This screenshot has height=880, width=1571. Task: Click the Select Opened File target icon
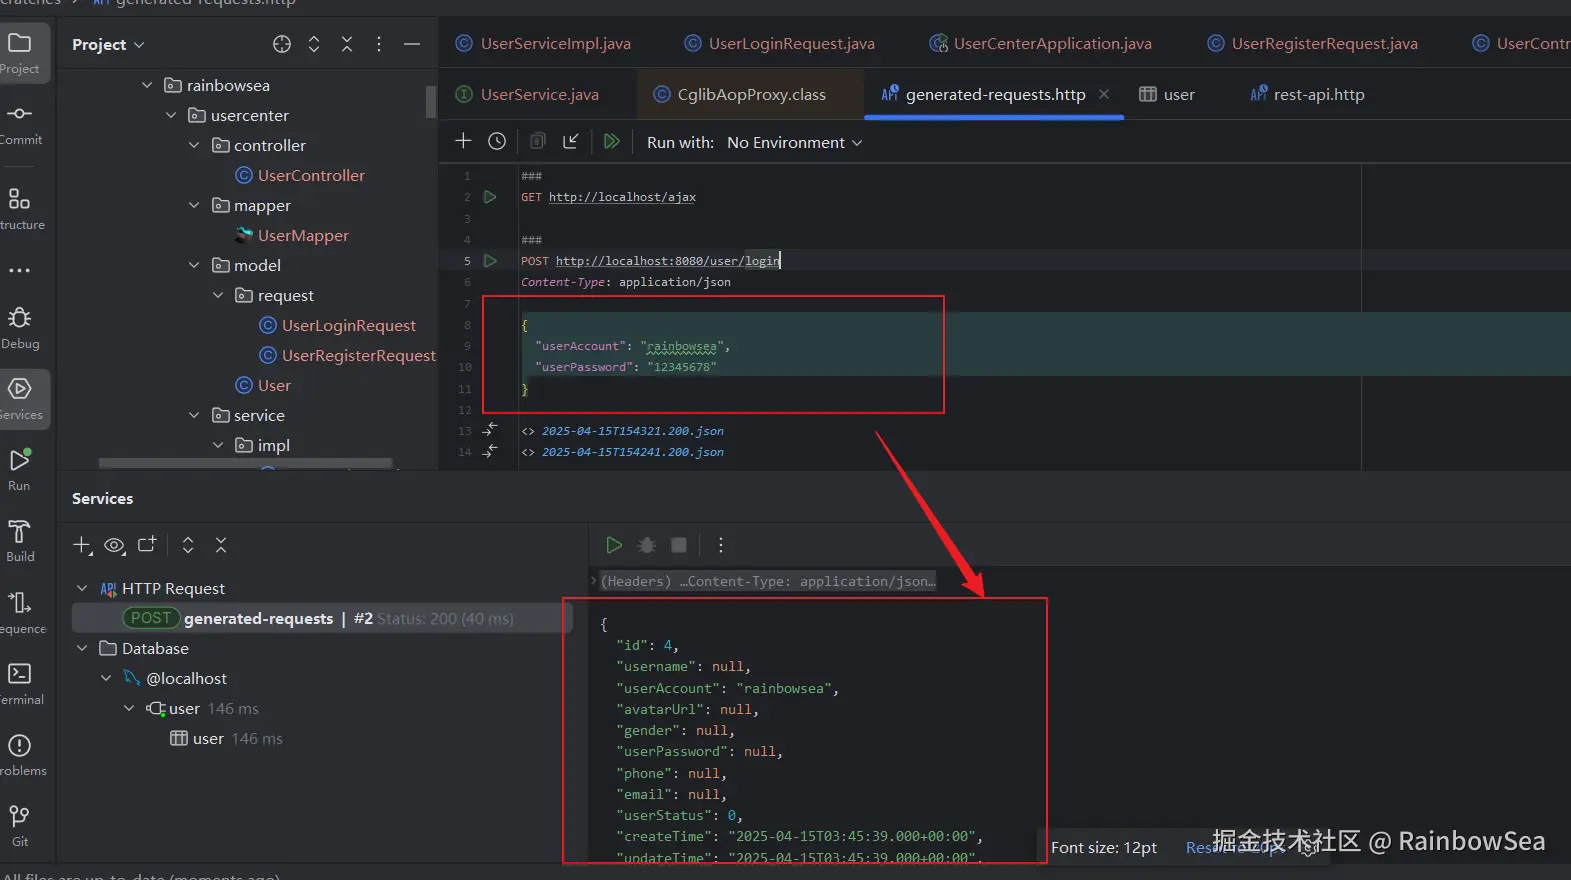(x=282, y=44)
